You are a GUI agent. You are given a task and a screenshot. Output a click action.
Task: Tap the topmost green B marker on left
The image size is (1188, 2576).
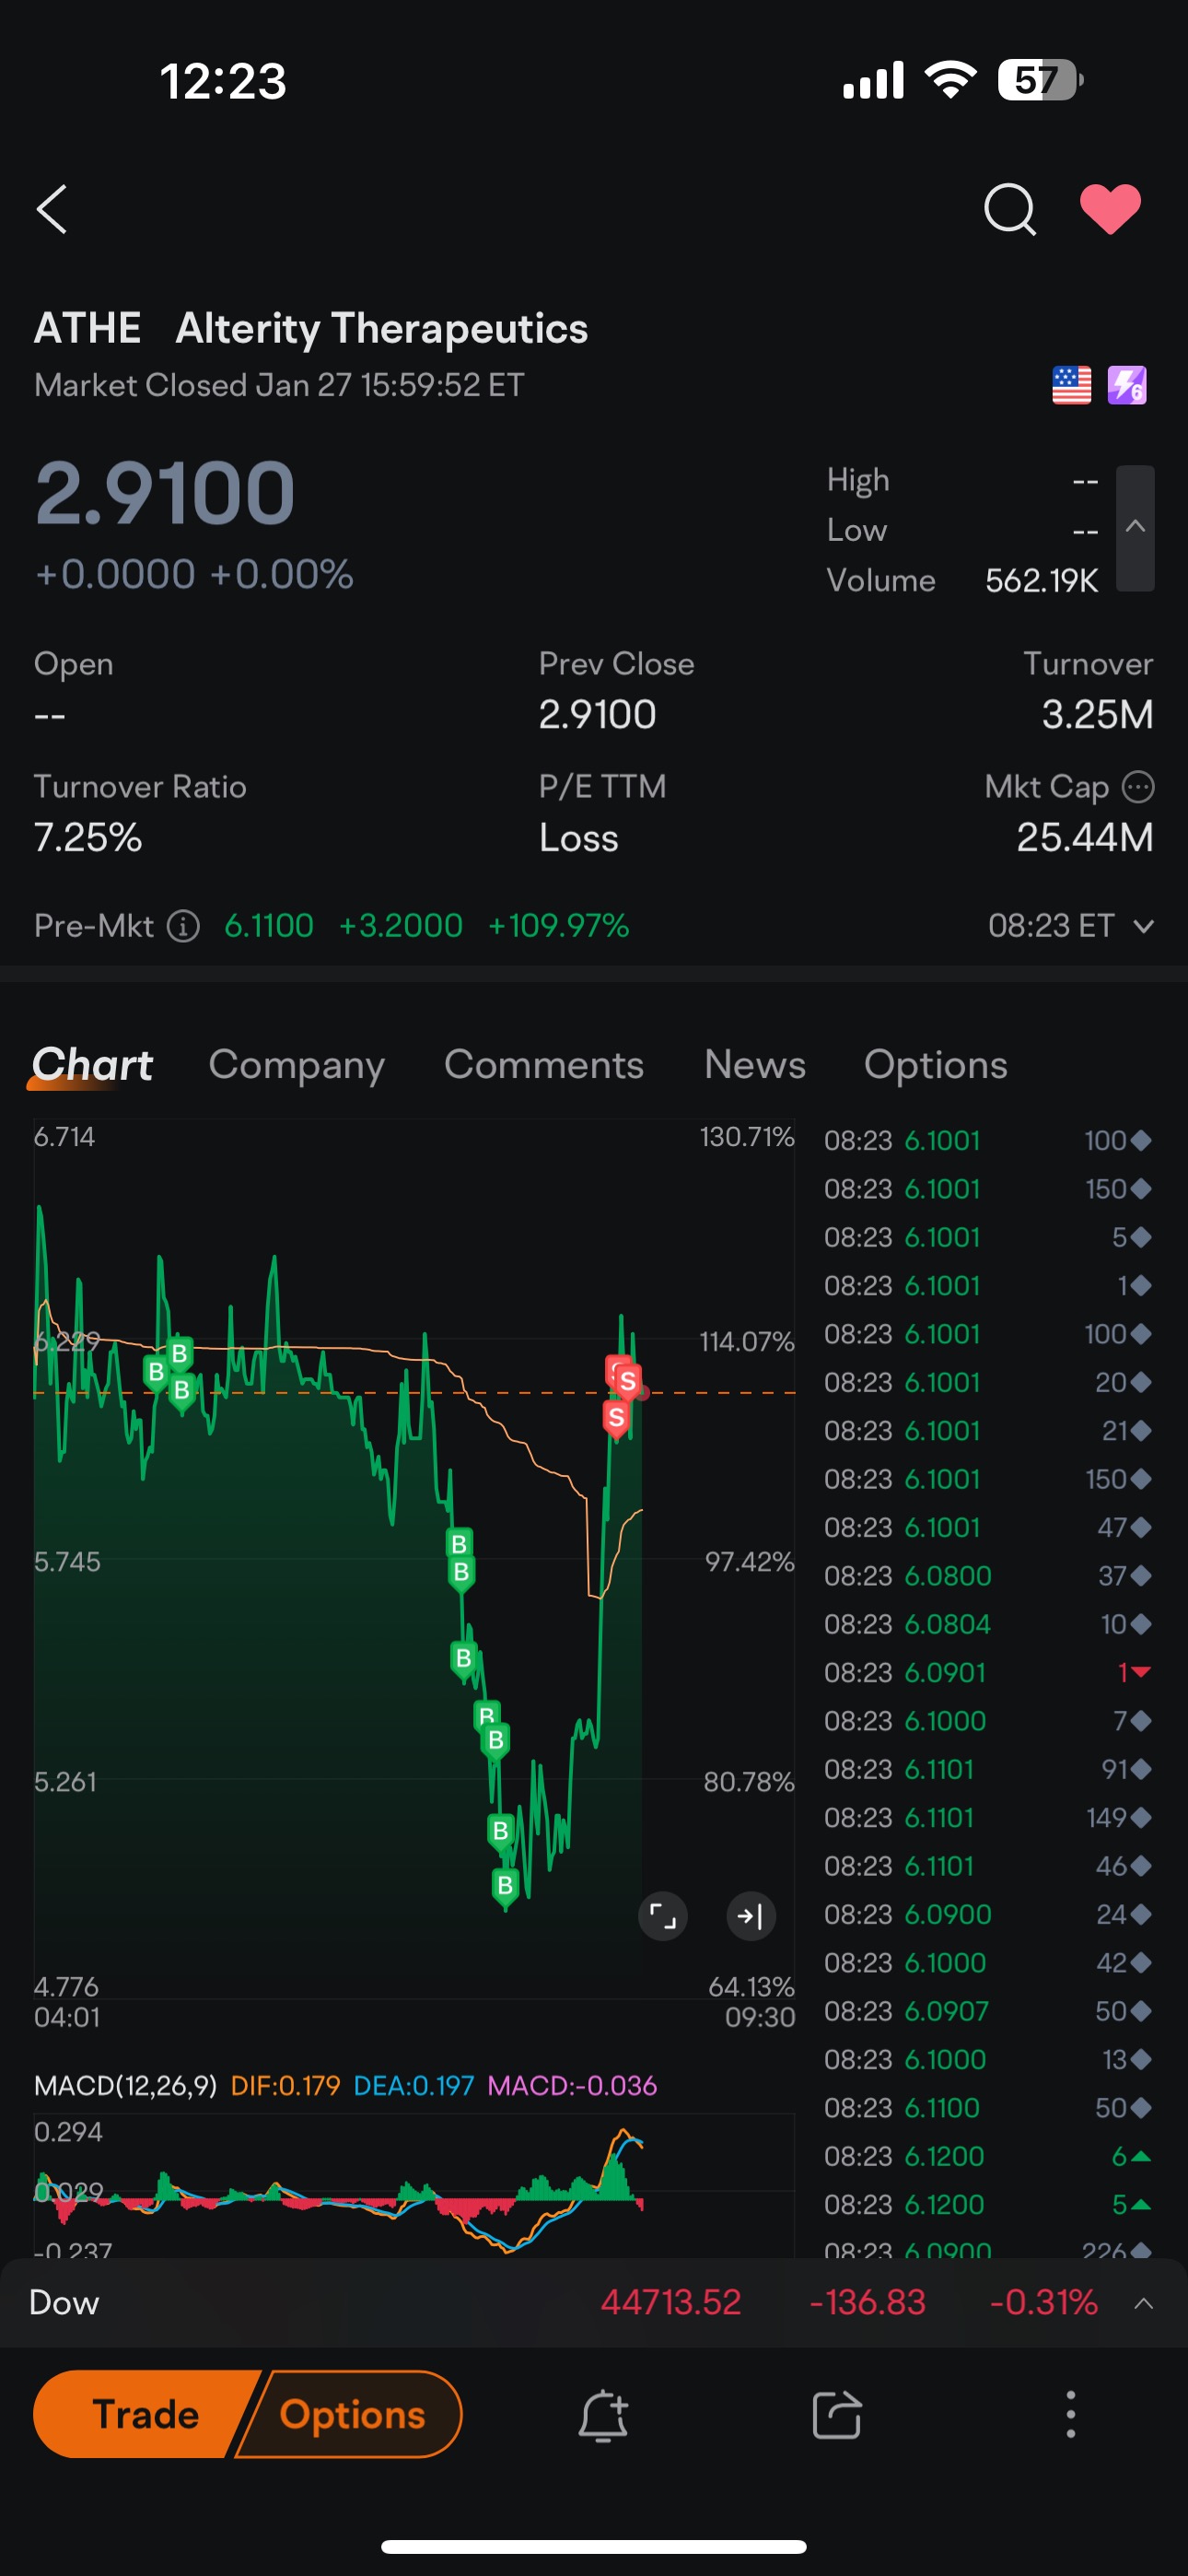(x=179, y=1354)
